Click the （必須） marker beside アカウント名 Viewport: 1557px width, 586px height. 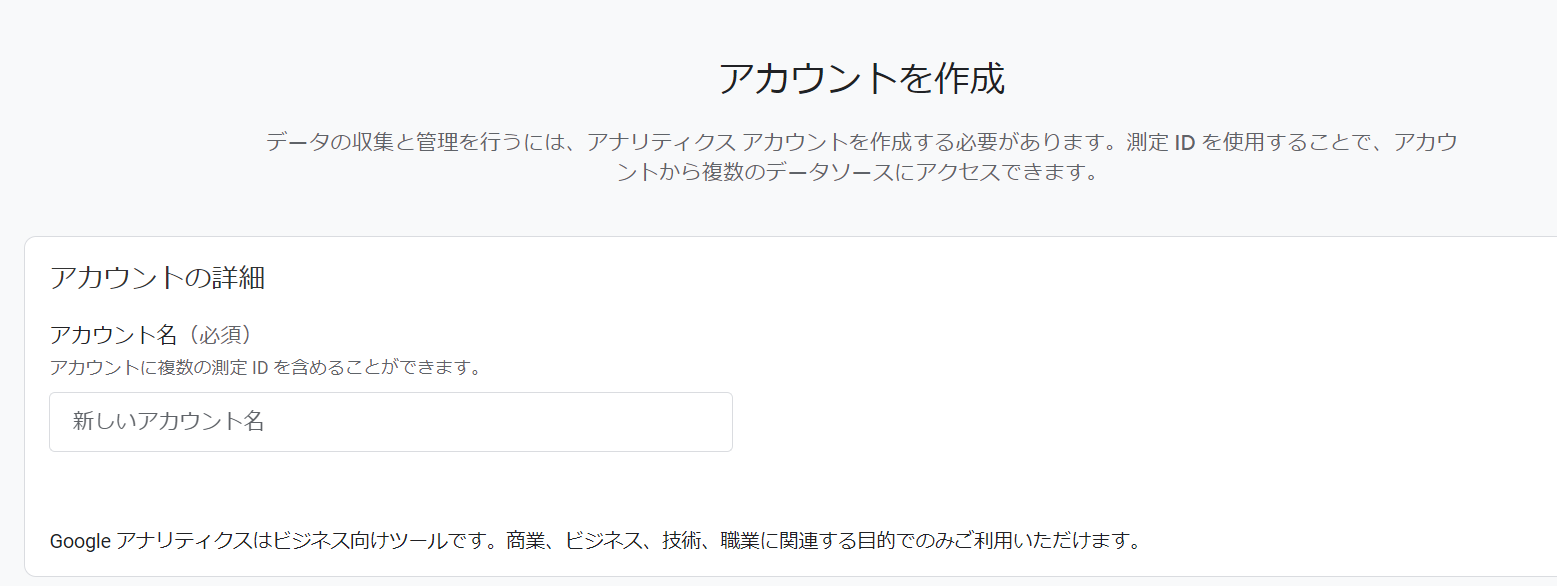coord(216,335)
